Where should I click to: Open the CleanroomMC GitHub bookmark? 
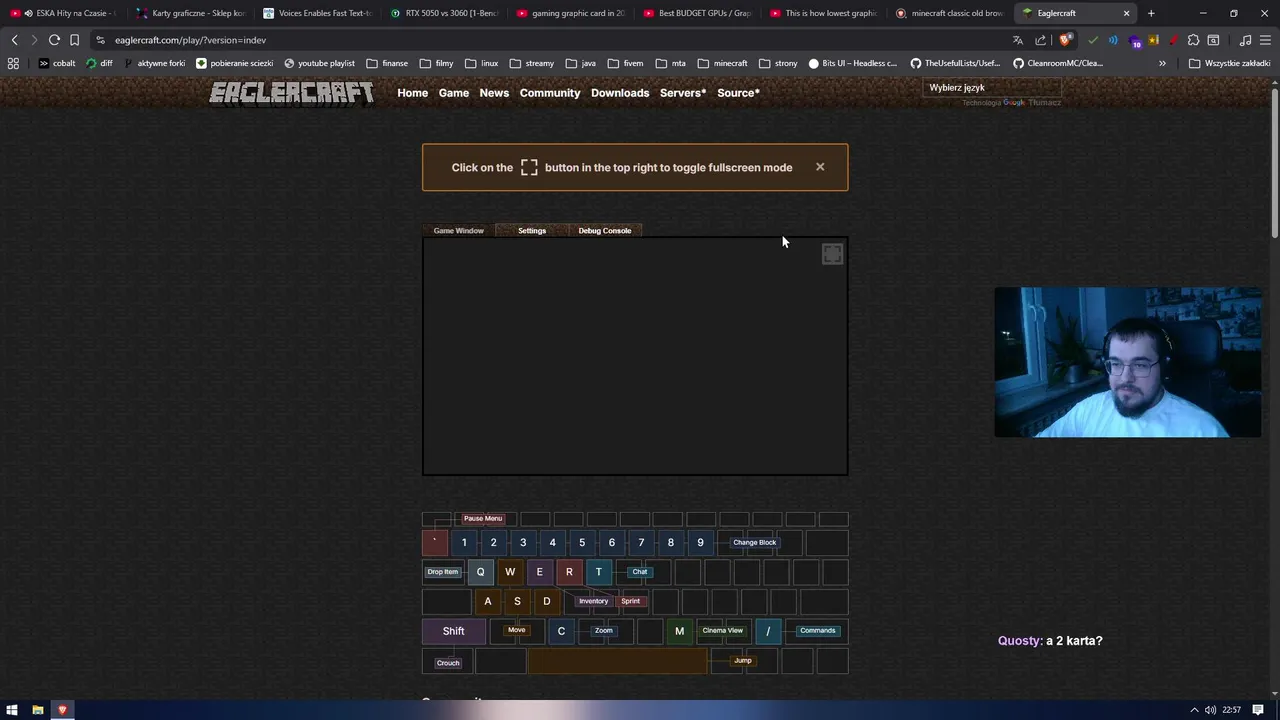(x=1058, y=63)
